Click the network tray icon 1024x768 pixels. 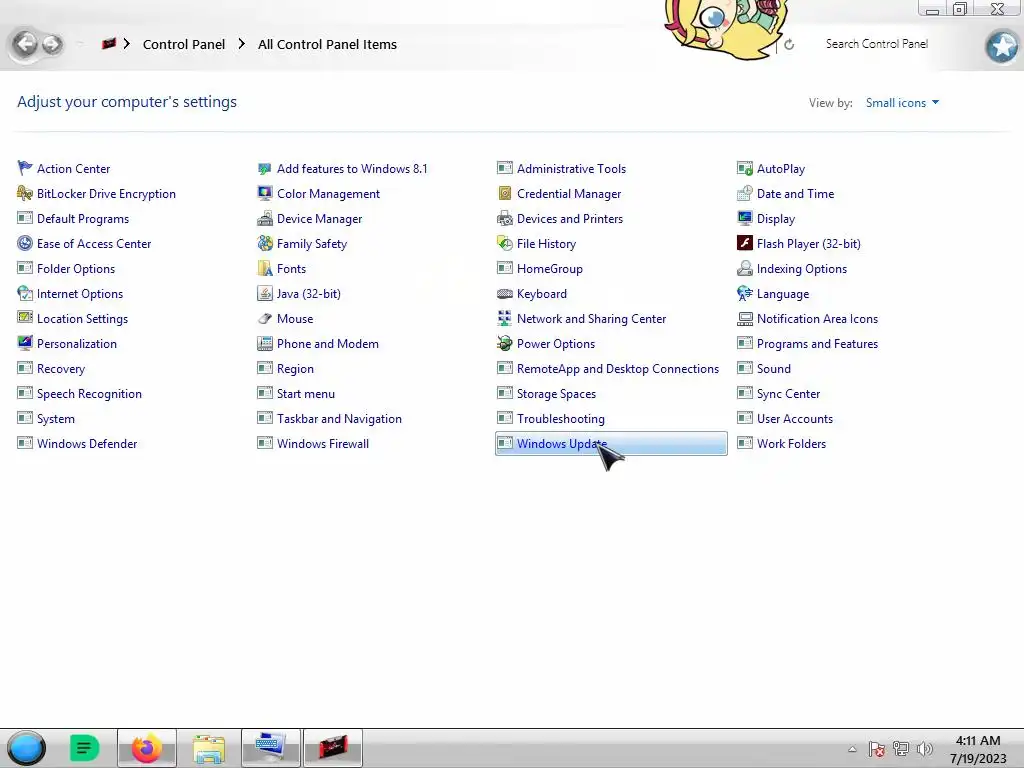tap(901, 749)
